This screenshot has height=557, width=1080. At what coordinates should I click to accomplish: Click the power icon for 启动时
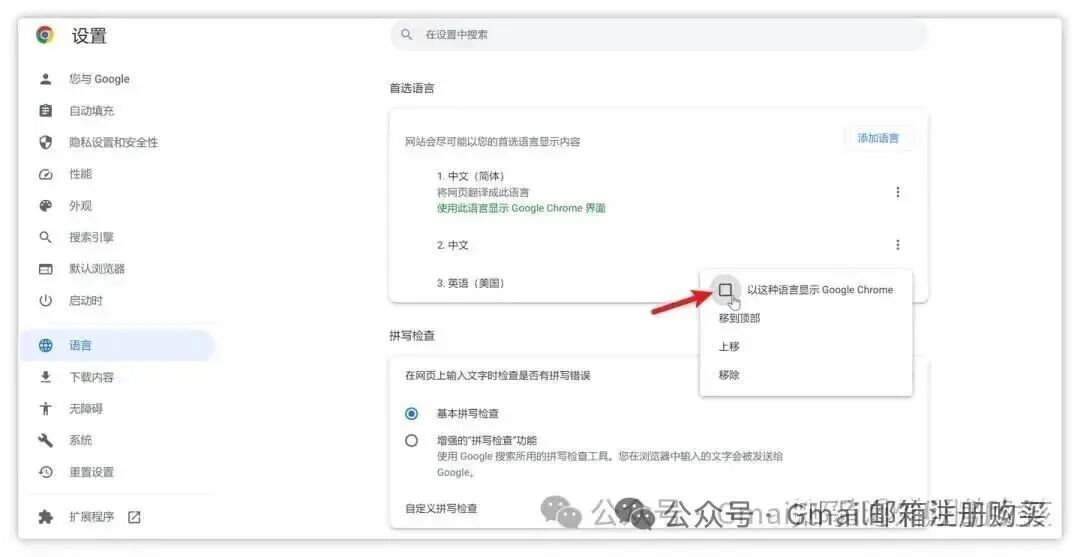tap(45, 301)
